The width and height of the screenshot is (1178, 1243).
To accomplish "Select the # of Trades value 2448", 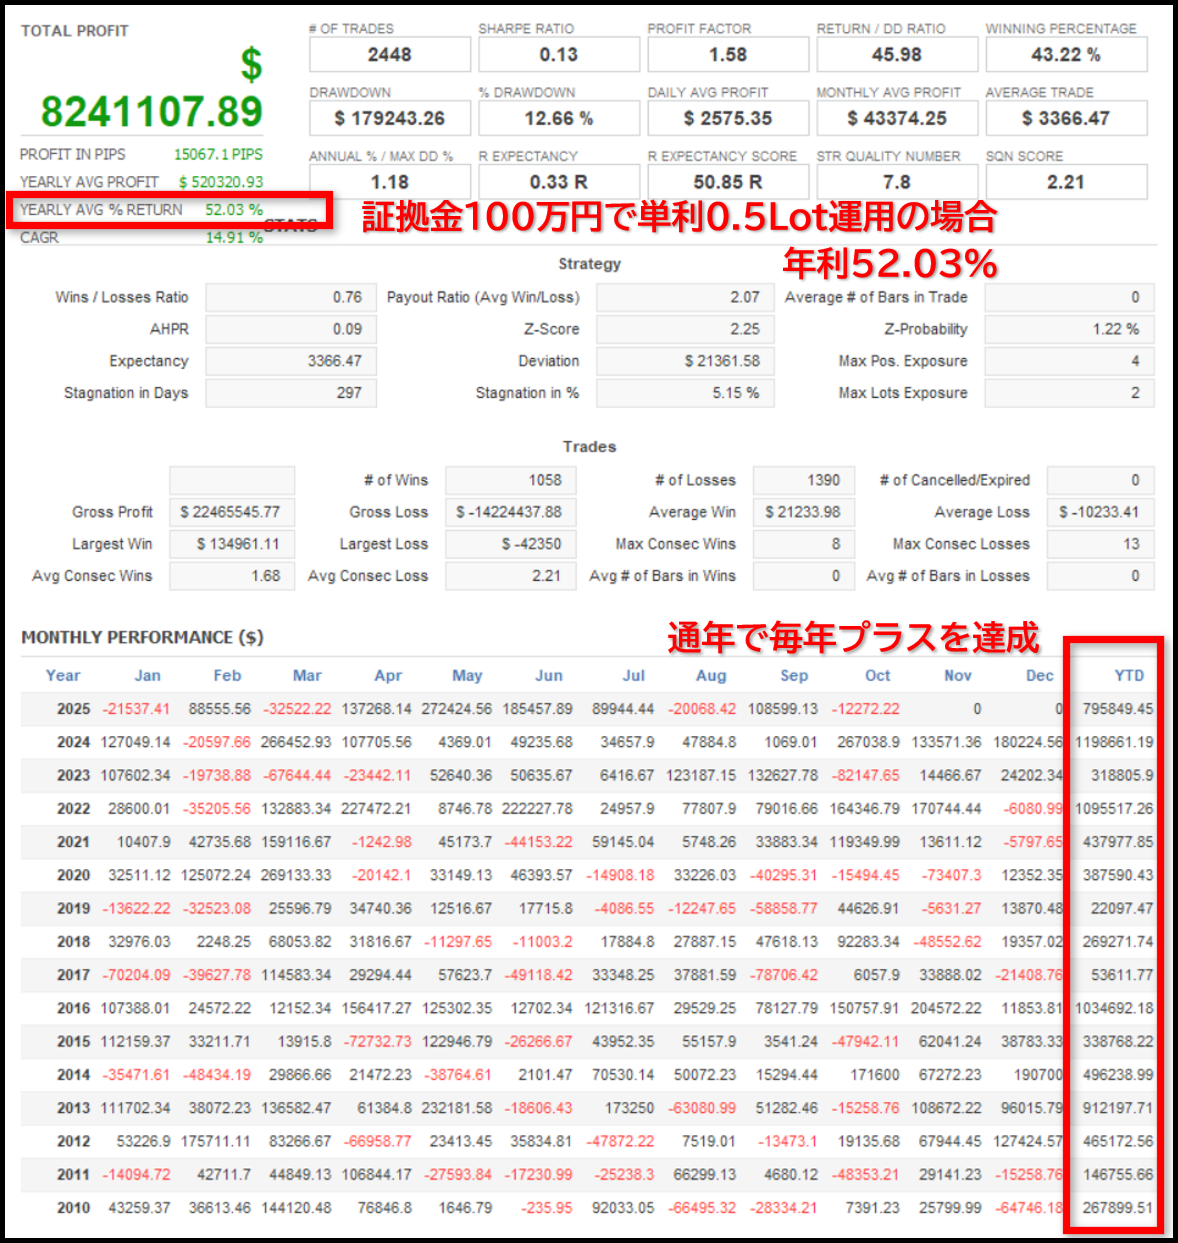I will [390, 55].
